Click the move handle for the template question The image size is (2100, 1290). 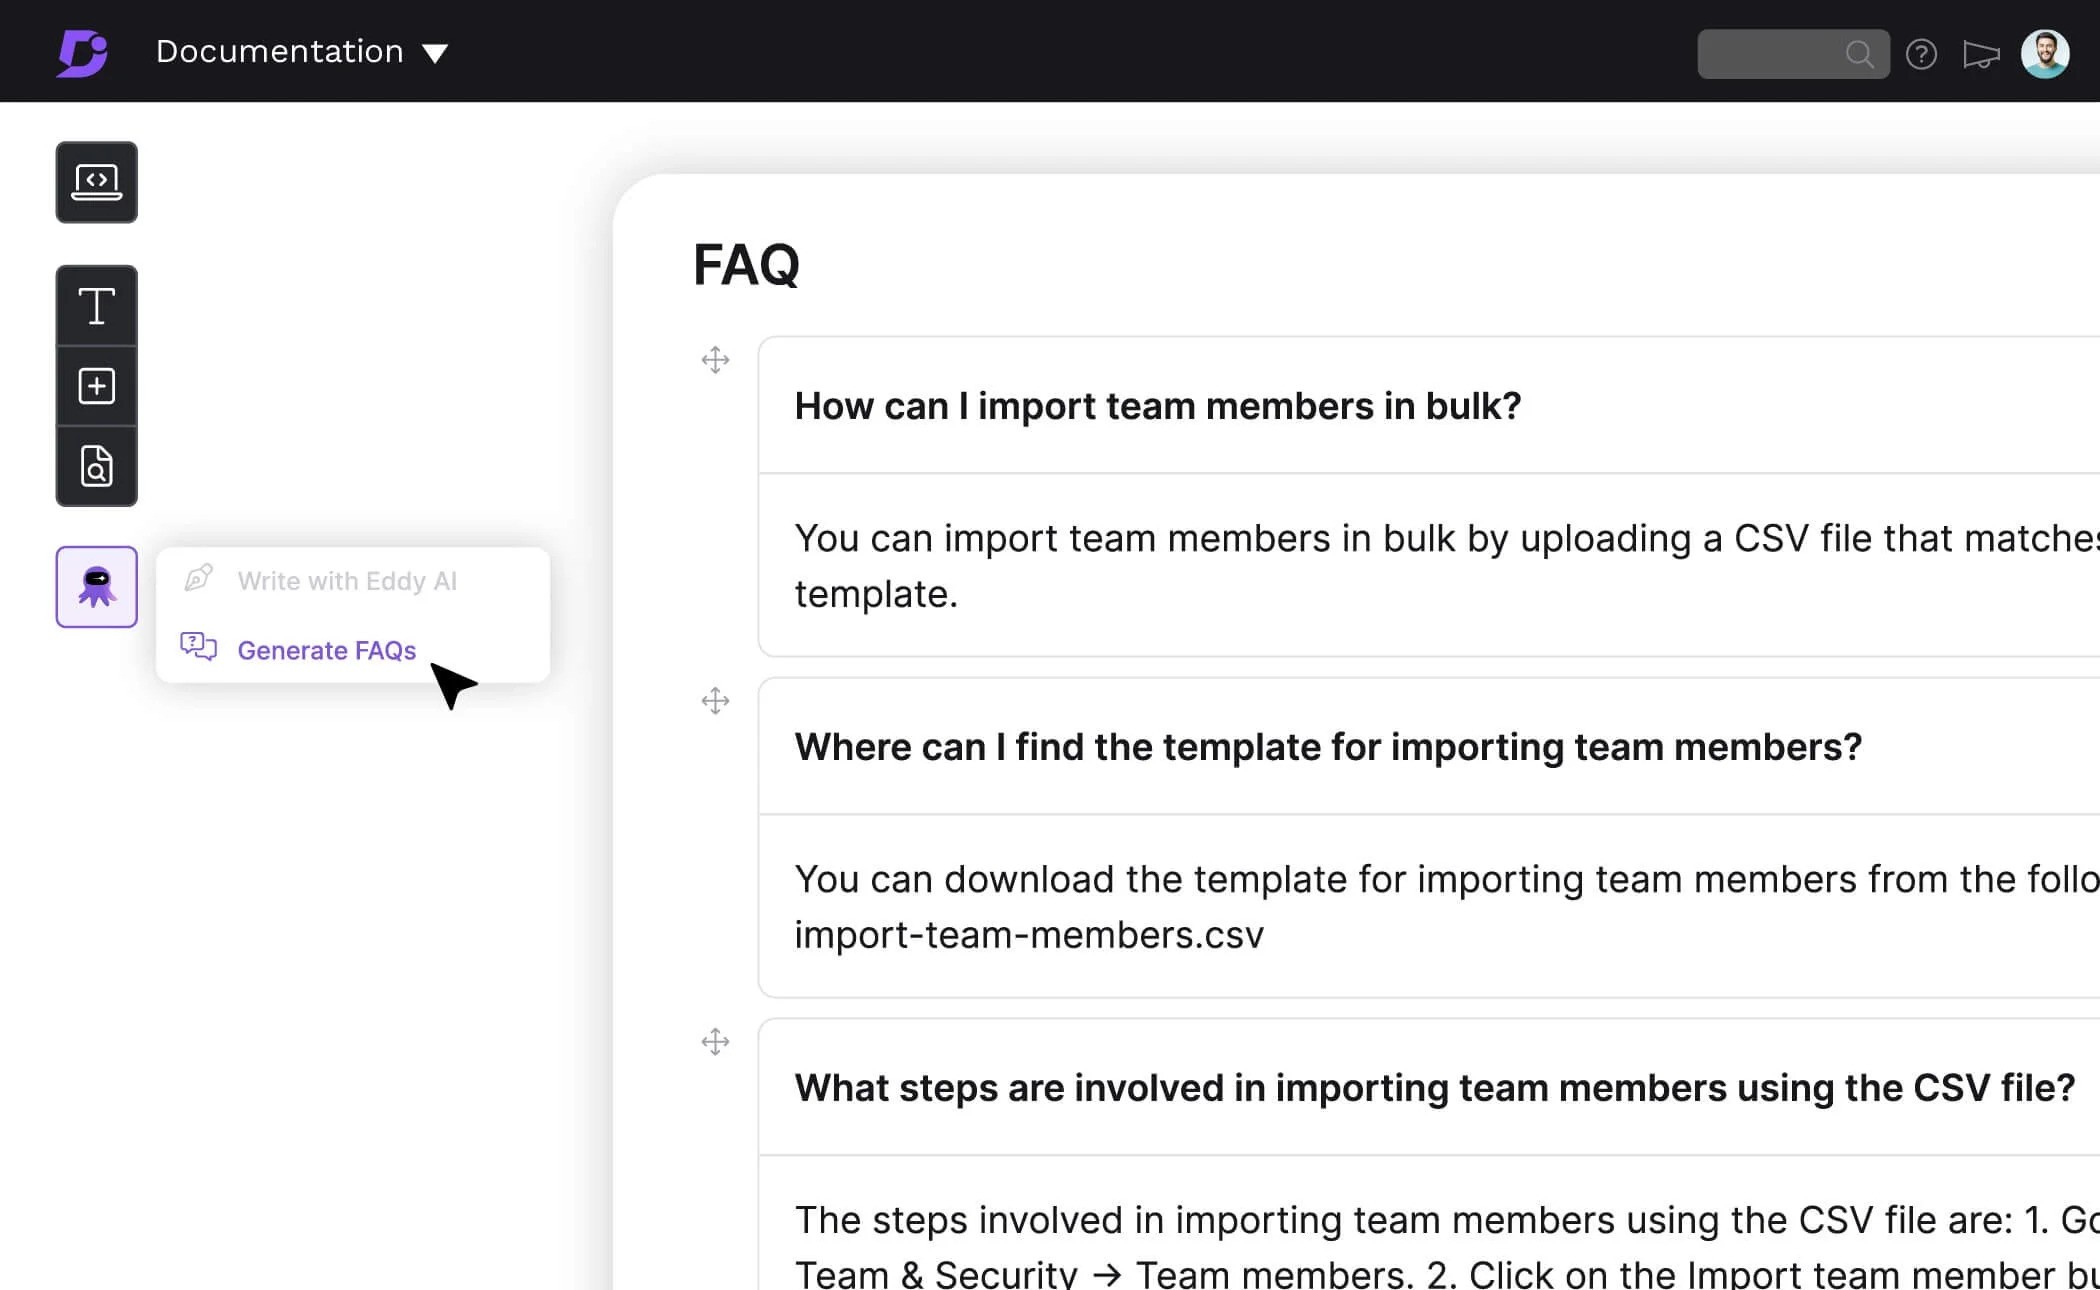715,701
